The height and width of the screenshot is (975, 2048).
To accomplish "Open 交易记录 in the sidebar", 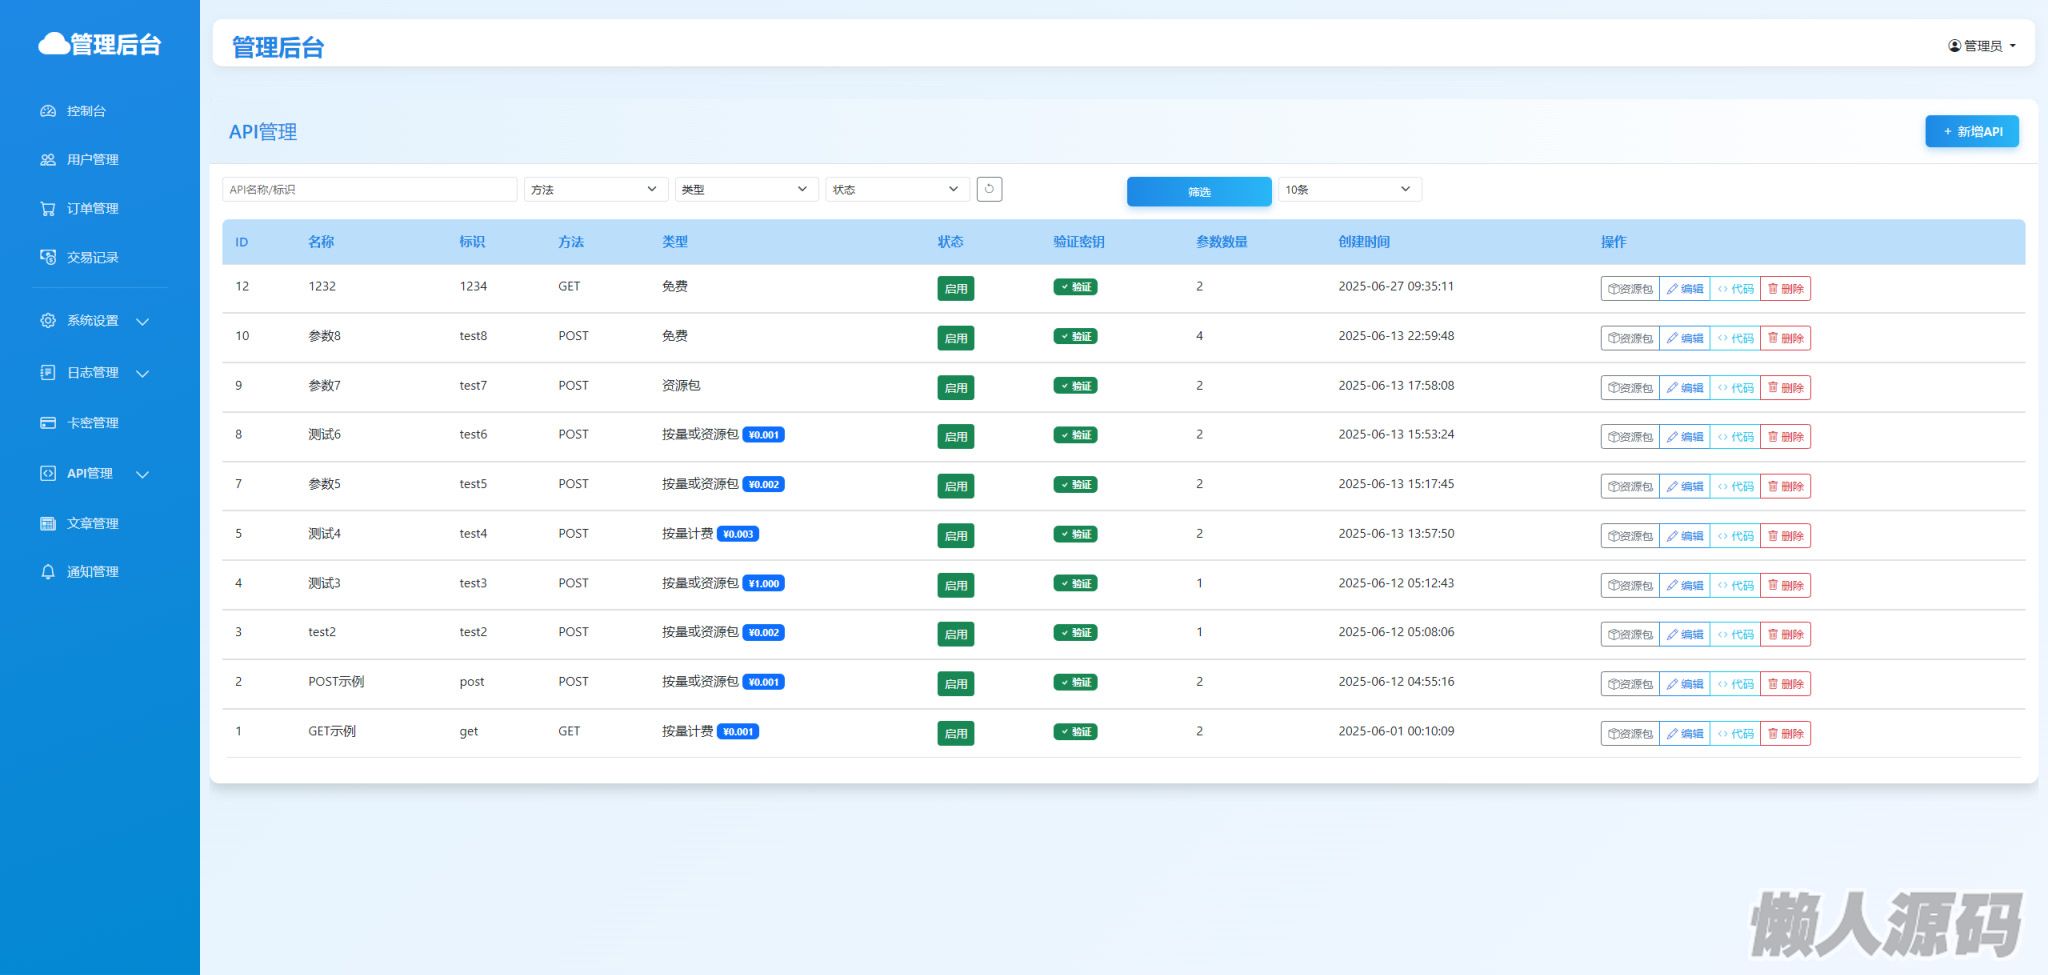I will pyautogui.click(x=92, y=258).
